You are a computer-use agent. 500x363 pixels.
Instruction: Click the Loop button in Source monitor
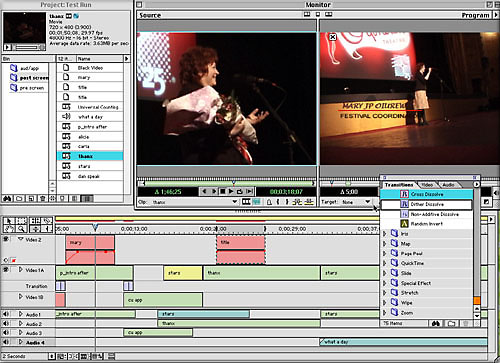coord(240,191)
